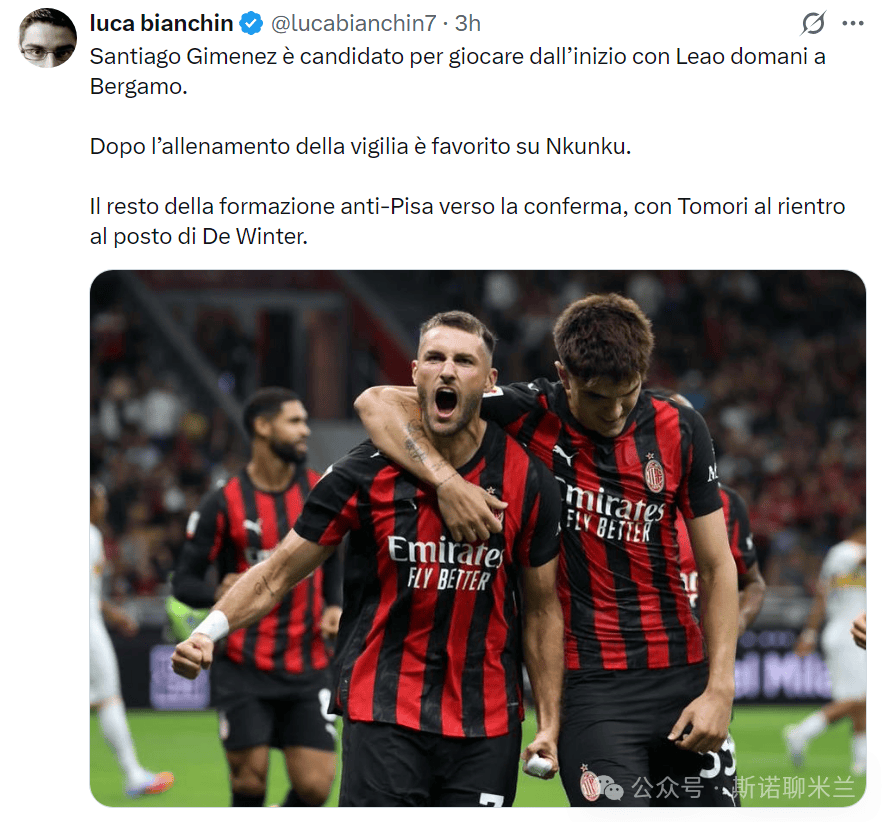Open the Grok explain-post icon
The width and height of the screenshot is (883, 822).
[x=813, y=23]
